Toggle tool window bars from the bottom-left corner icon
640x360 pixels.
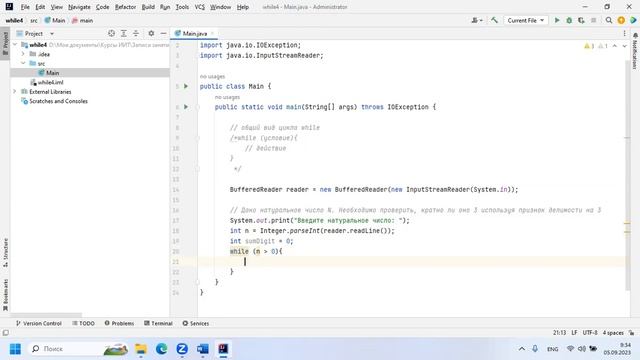(5, 333)
